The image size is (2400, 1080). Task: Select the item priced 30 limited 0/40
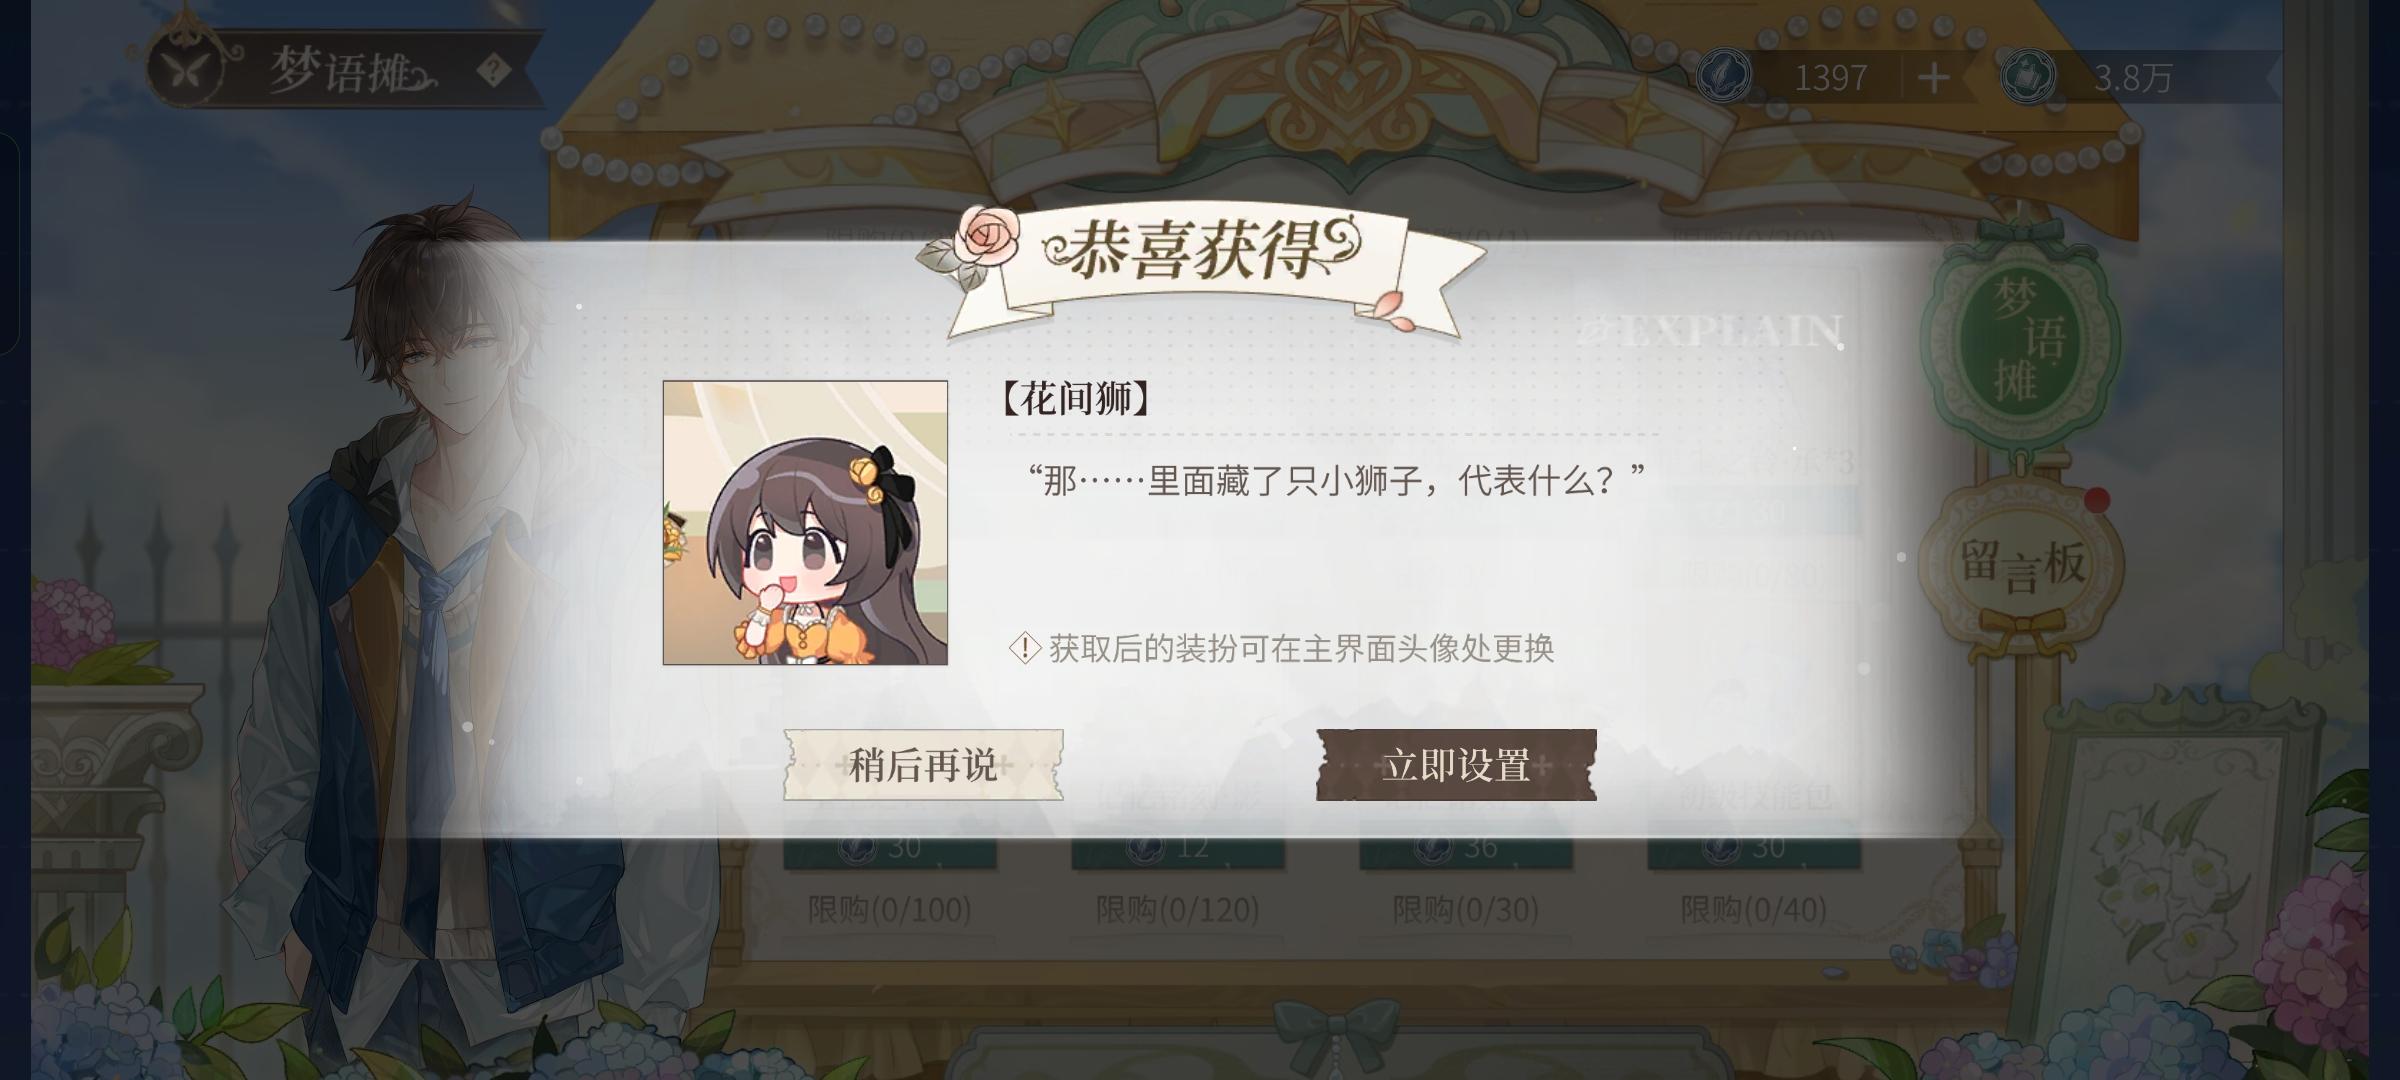(1754, 880)
